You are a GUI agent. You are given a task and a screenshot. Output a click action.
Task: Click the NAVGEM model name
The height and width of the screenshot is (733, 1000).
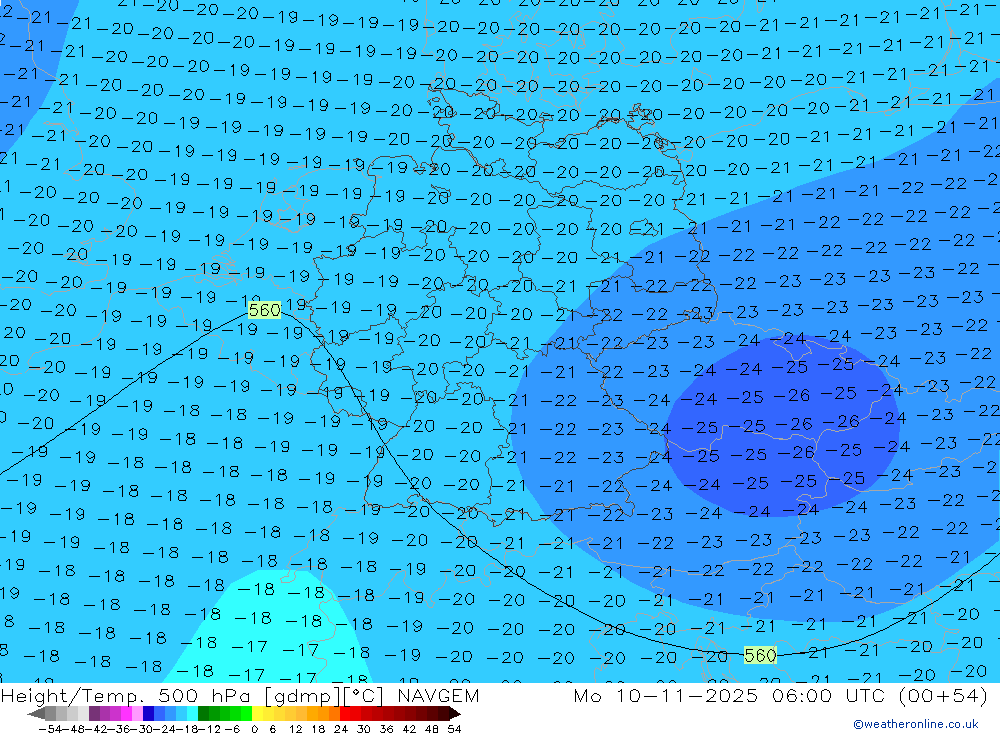tap(438, 695)
